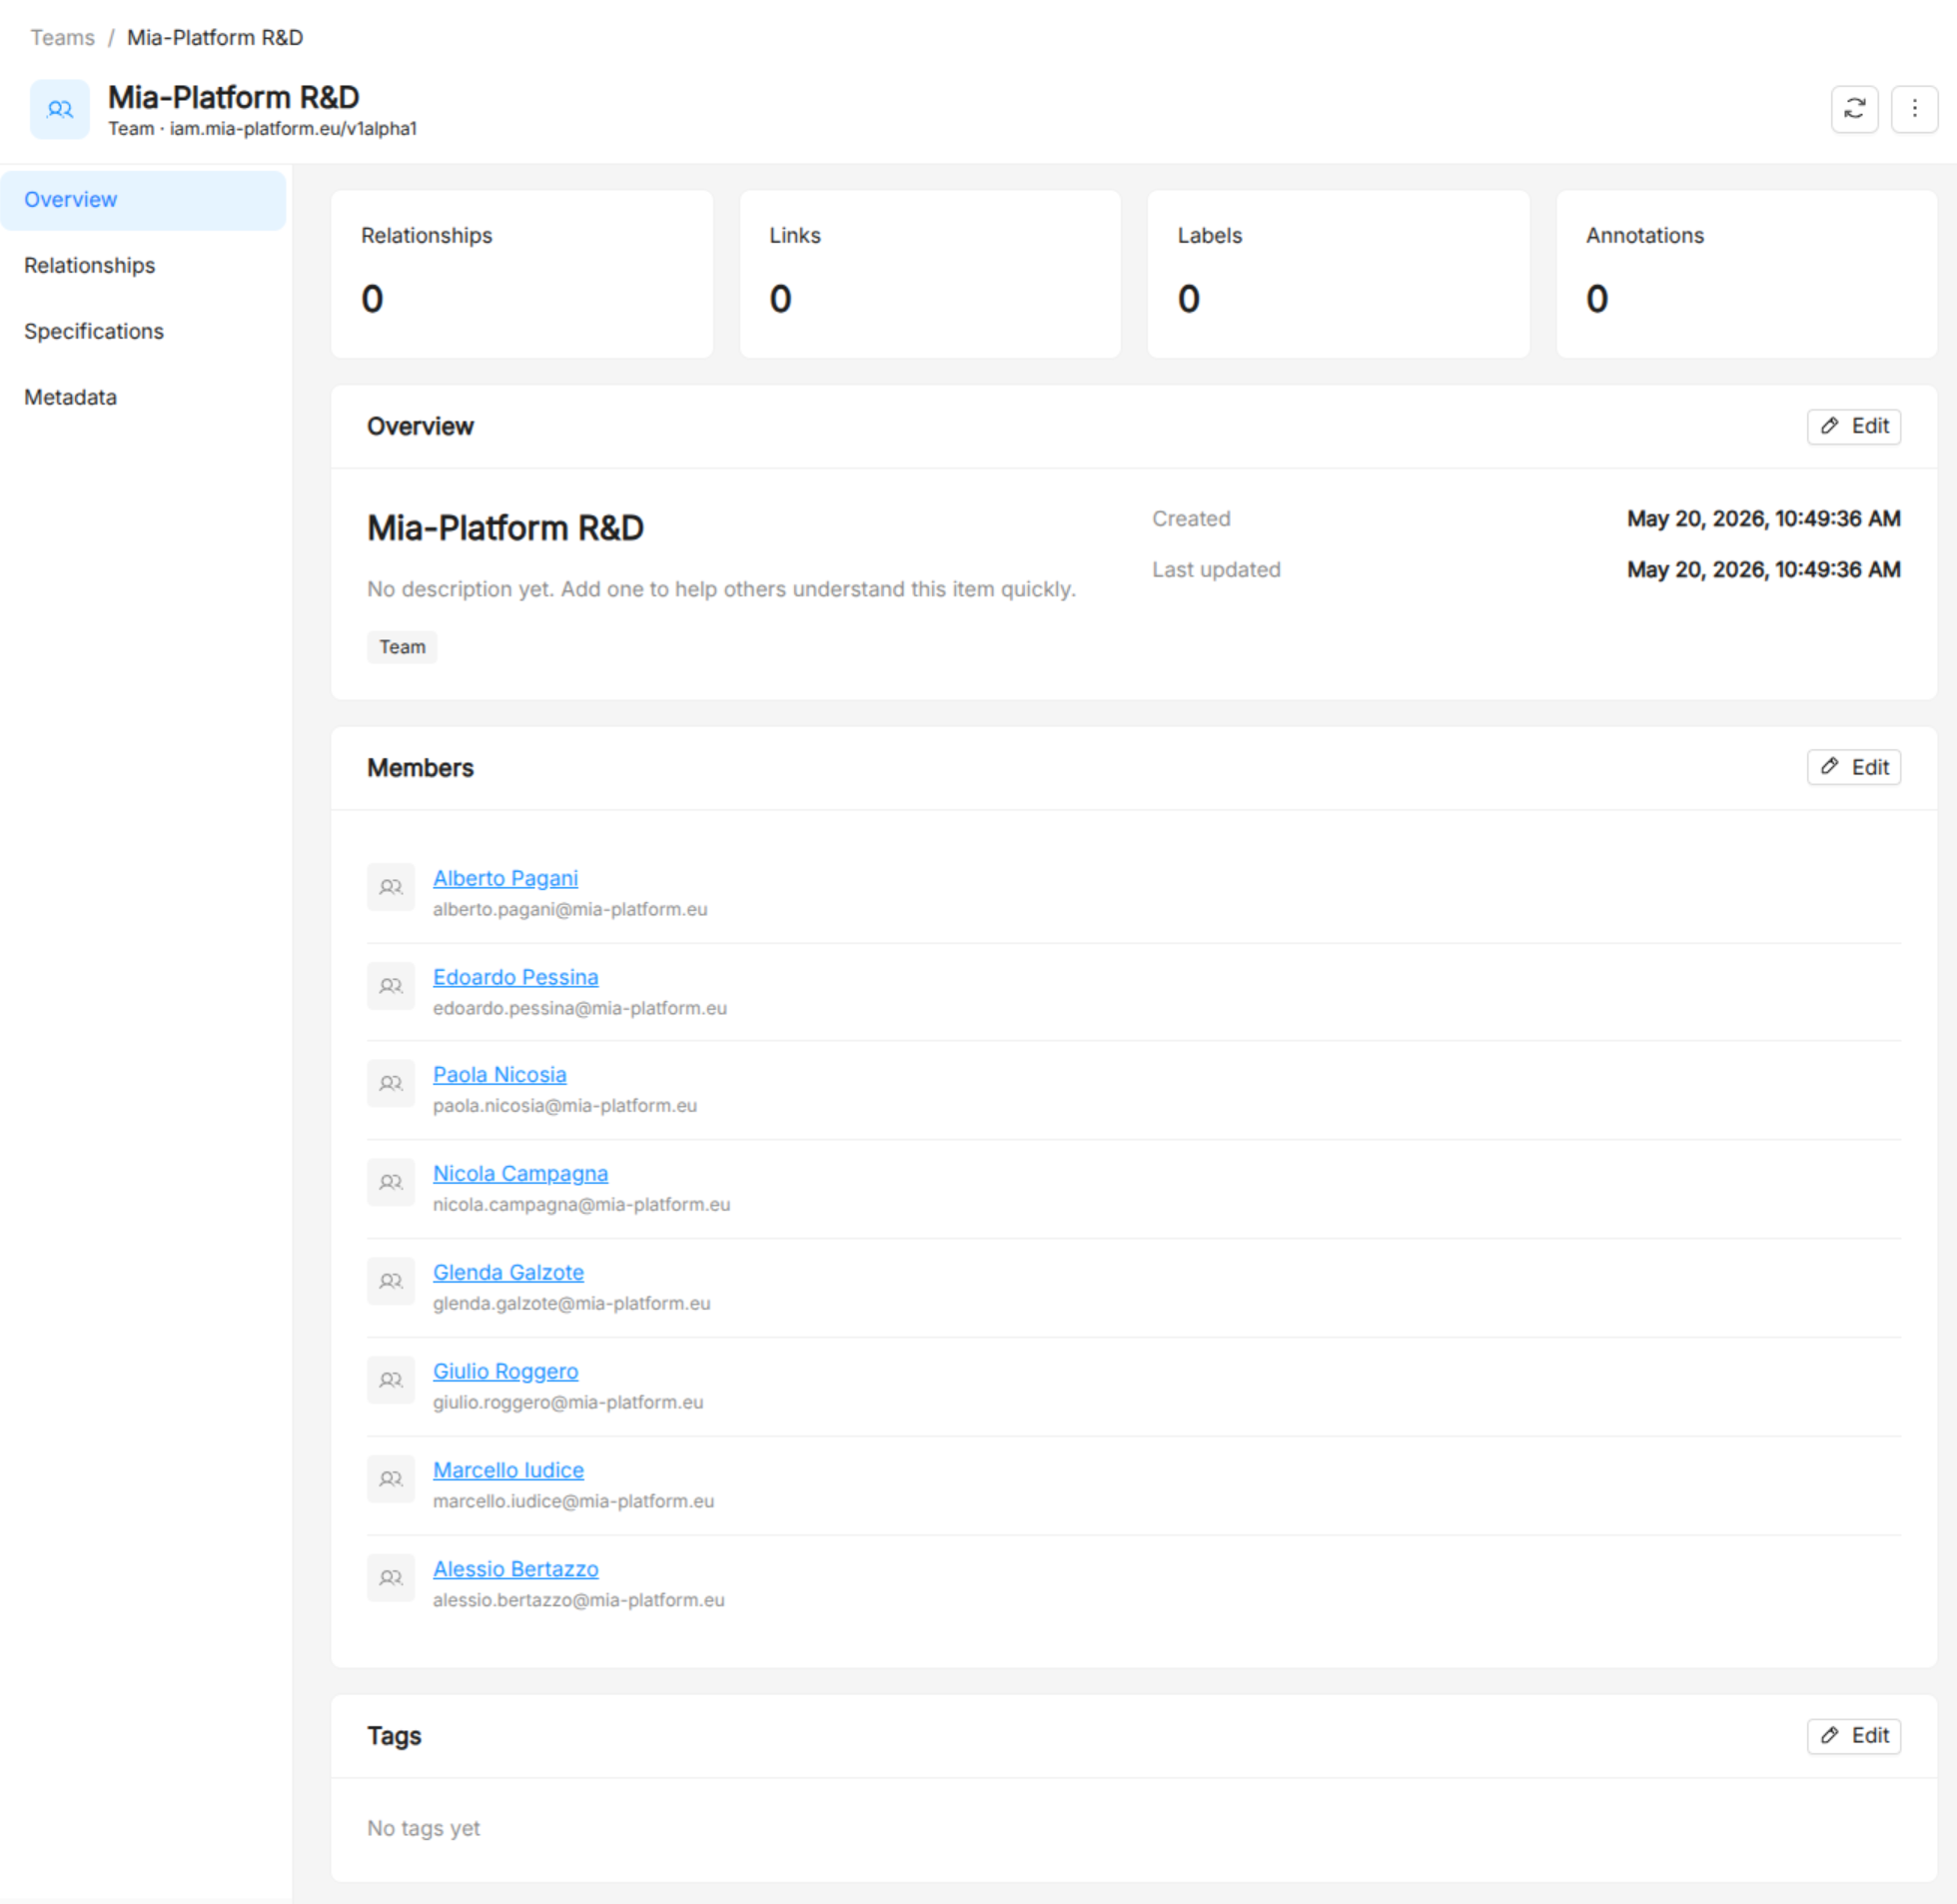Viewport: 1957px width, 1904px height.
Task: Click the member icon next to Nicola Campagna
Action: click(x=391, y=1182)
